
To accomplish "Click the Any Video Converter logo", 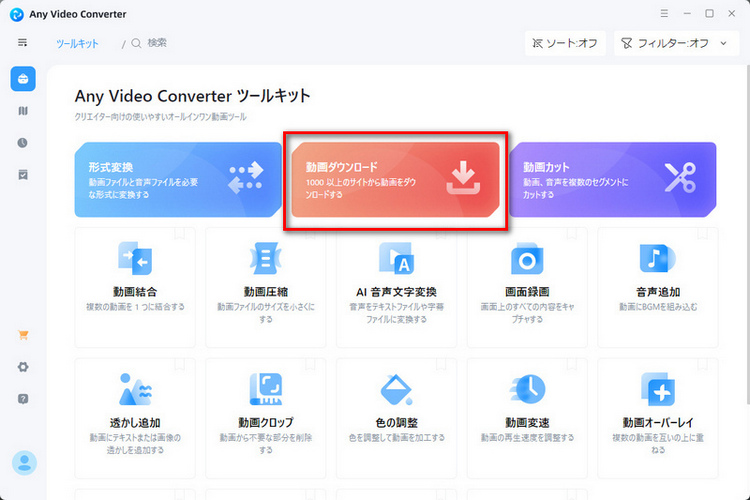I will pos(17,14).
